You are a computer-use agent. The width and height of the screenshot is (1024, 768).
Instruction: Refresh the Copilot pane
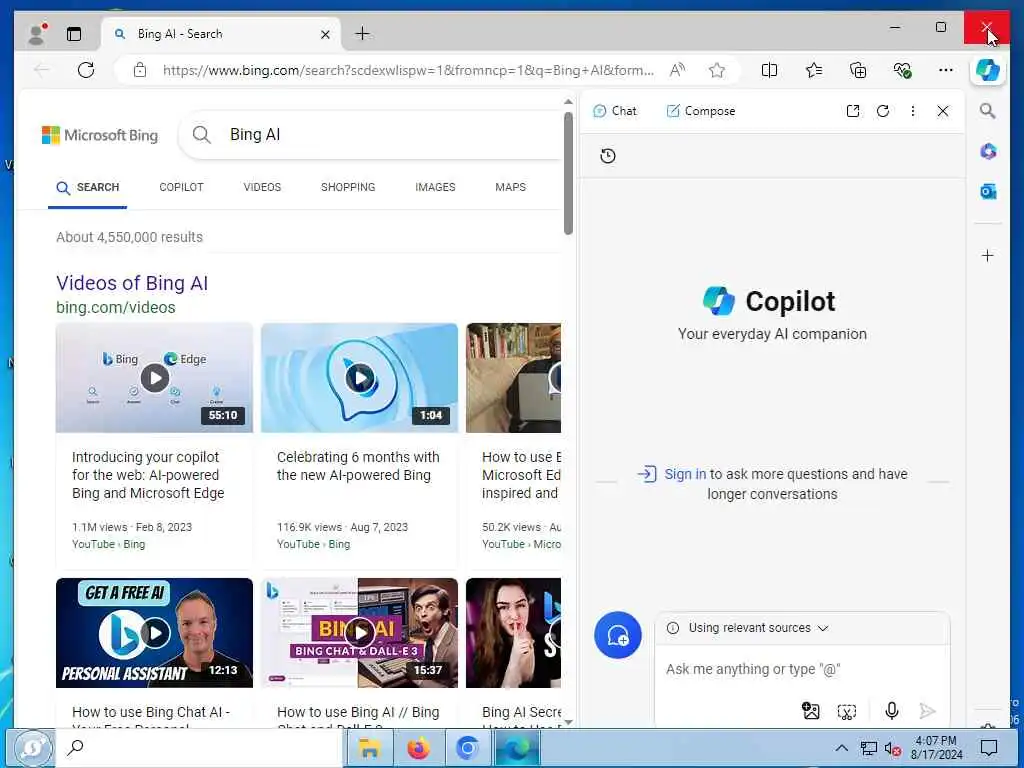pos(883,111)
